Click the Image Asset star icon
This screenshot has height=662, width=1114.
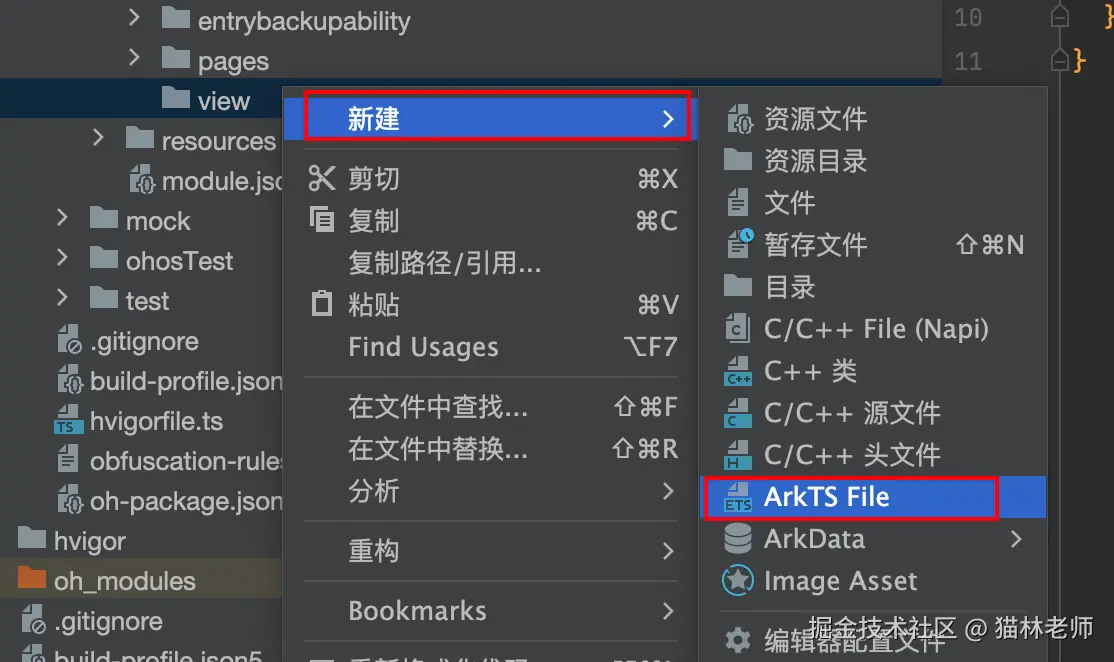[737, 580]
